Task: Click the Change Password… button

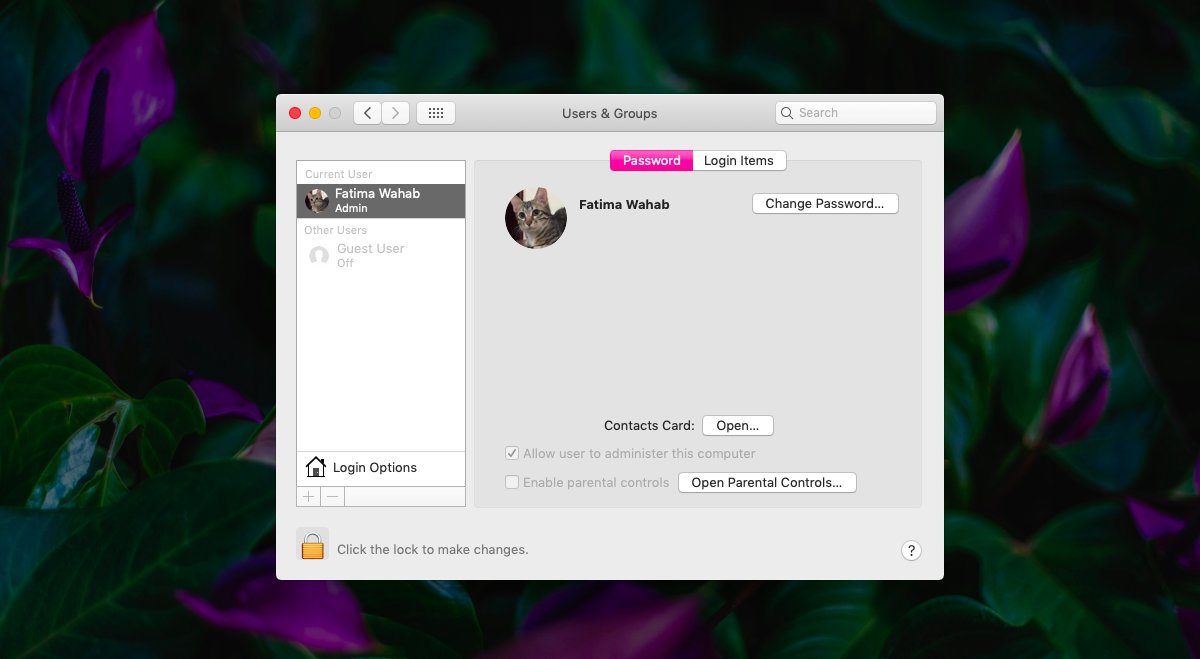Action: point(825,204)
